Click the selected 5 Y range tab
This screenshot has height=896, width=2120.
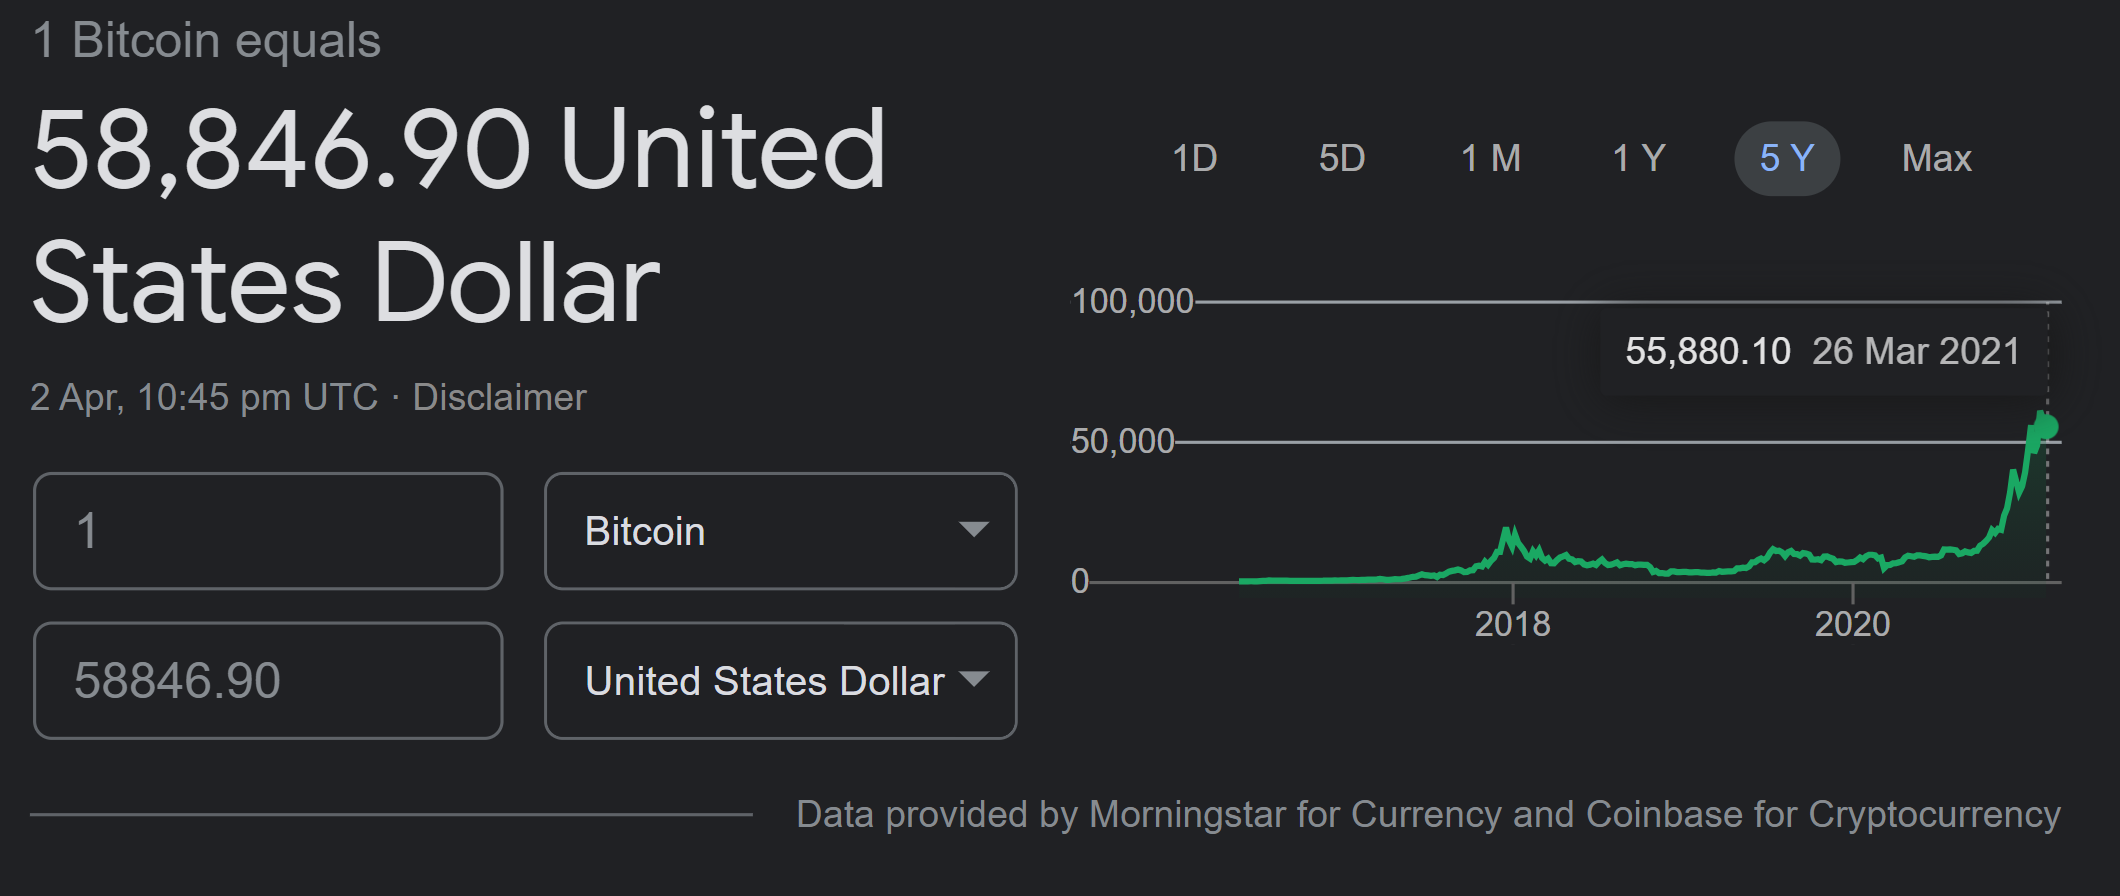click(x=1787, y=158)
